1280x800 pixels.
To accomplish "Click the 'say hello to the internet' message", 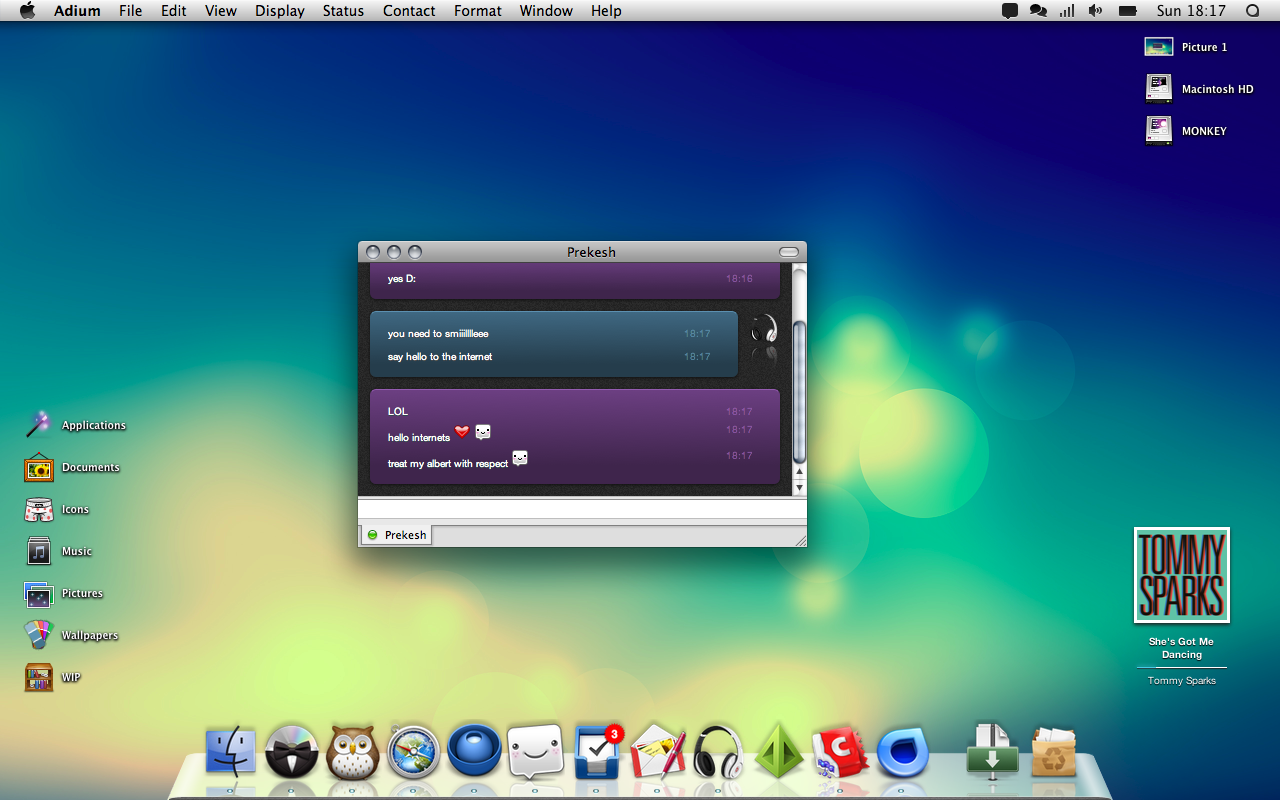I will coord(440,357).
